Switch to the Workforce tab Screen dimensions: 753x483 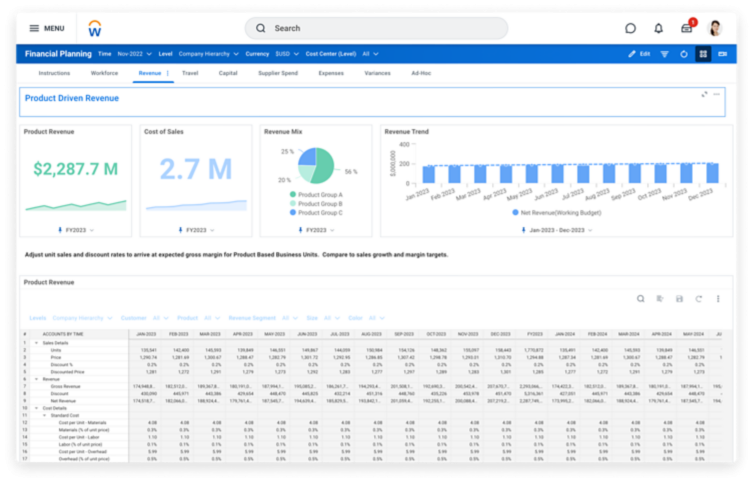[104, 73]
